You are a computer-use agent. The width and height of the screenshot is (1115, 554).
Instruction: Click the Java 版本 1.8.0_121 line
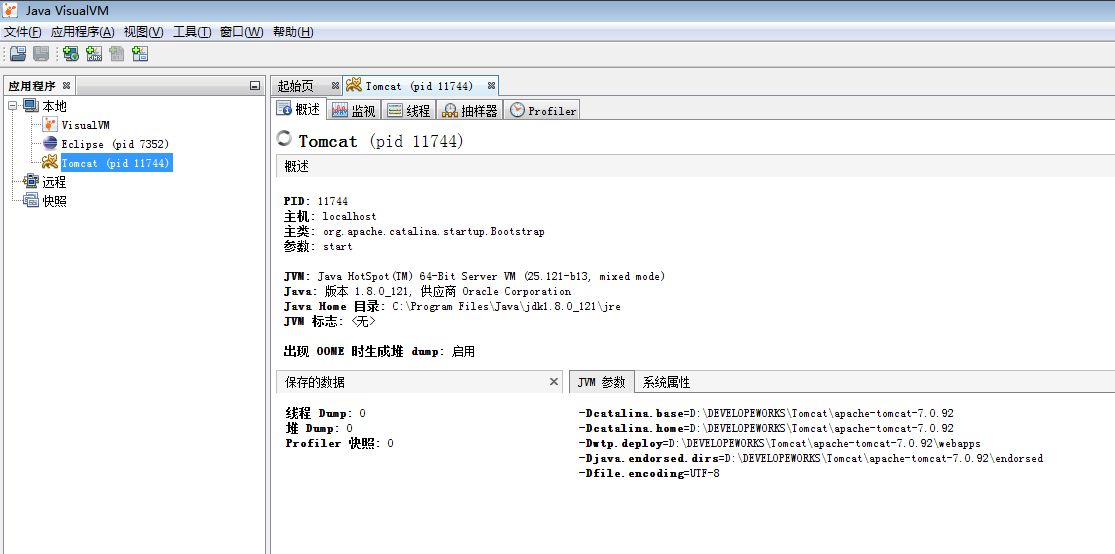click(427, 292)
